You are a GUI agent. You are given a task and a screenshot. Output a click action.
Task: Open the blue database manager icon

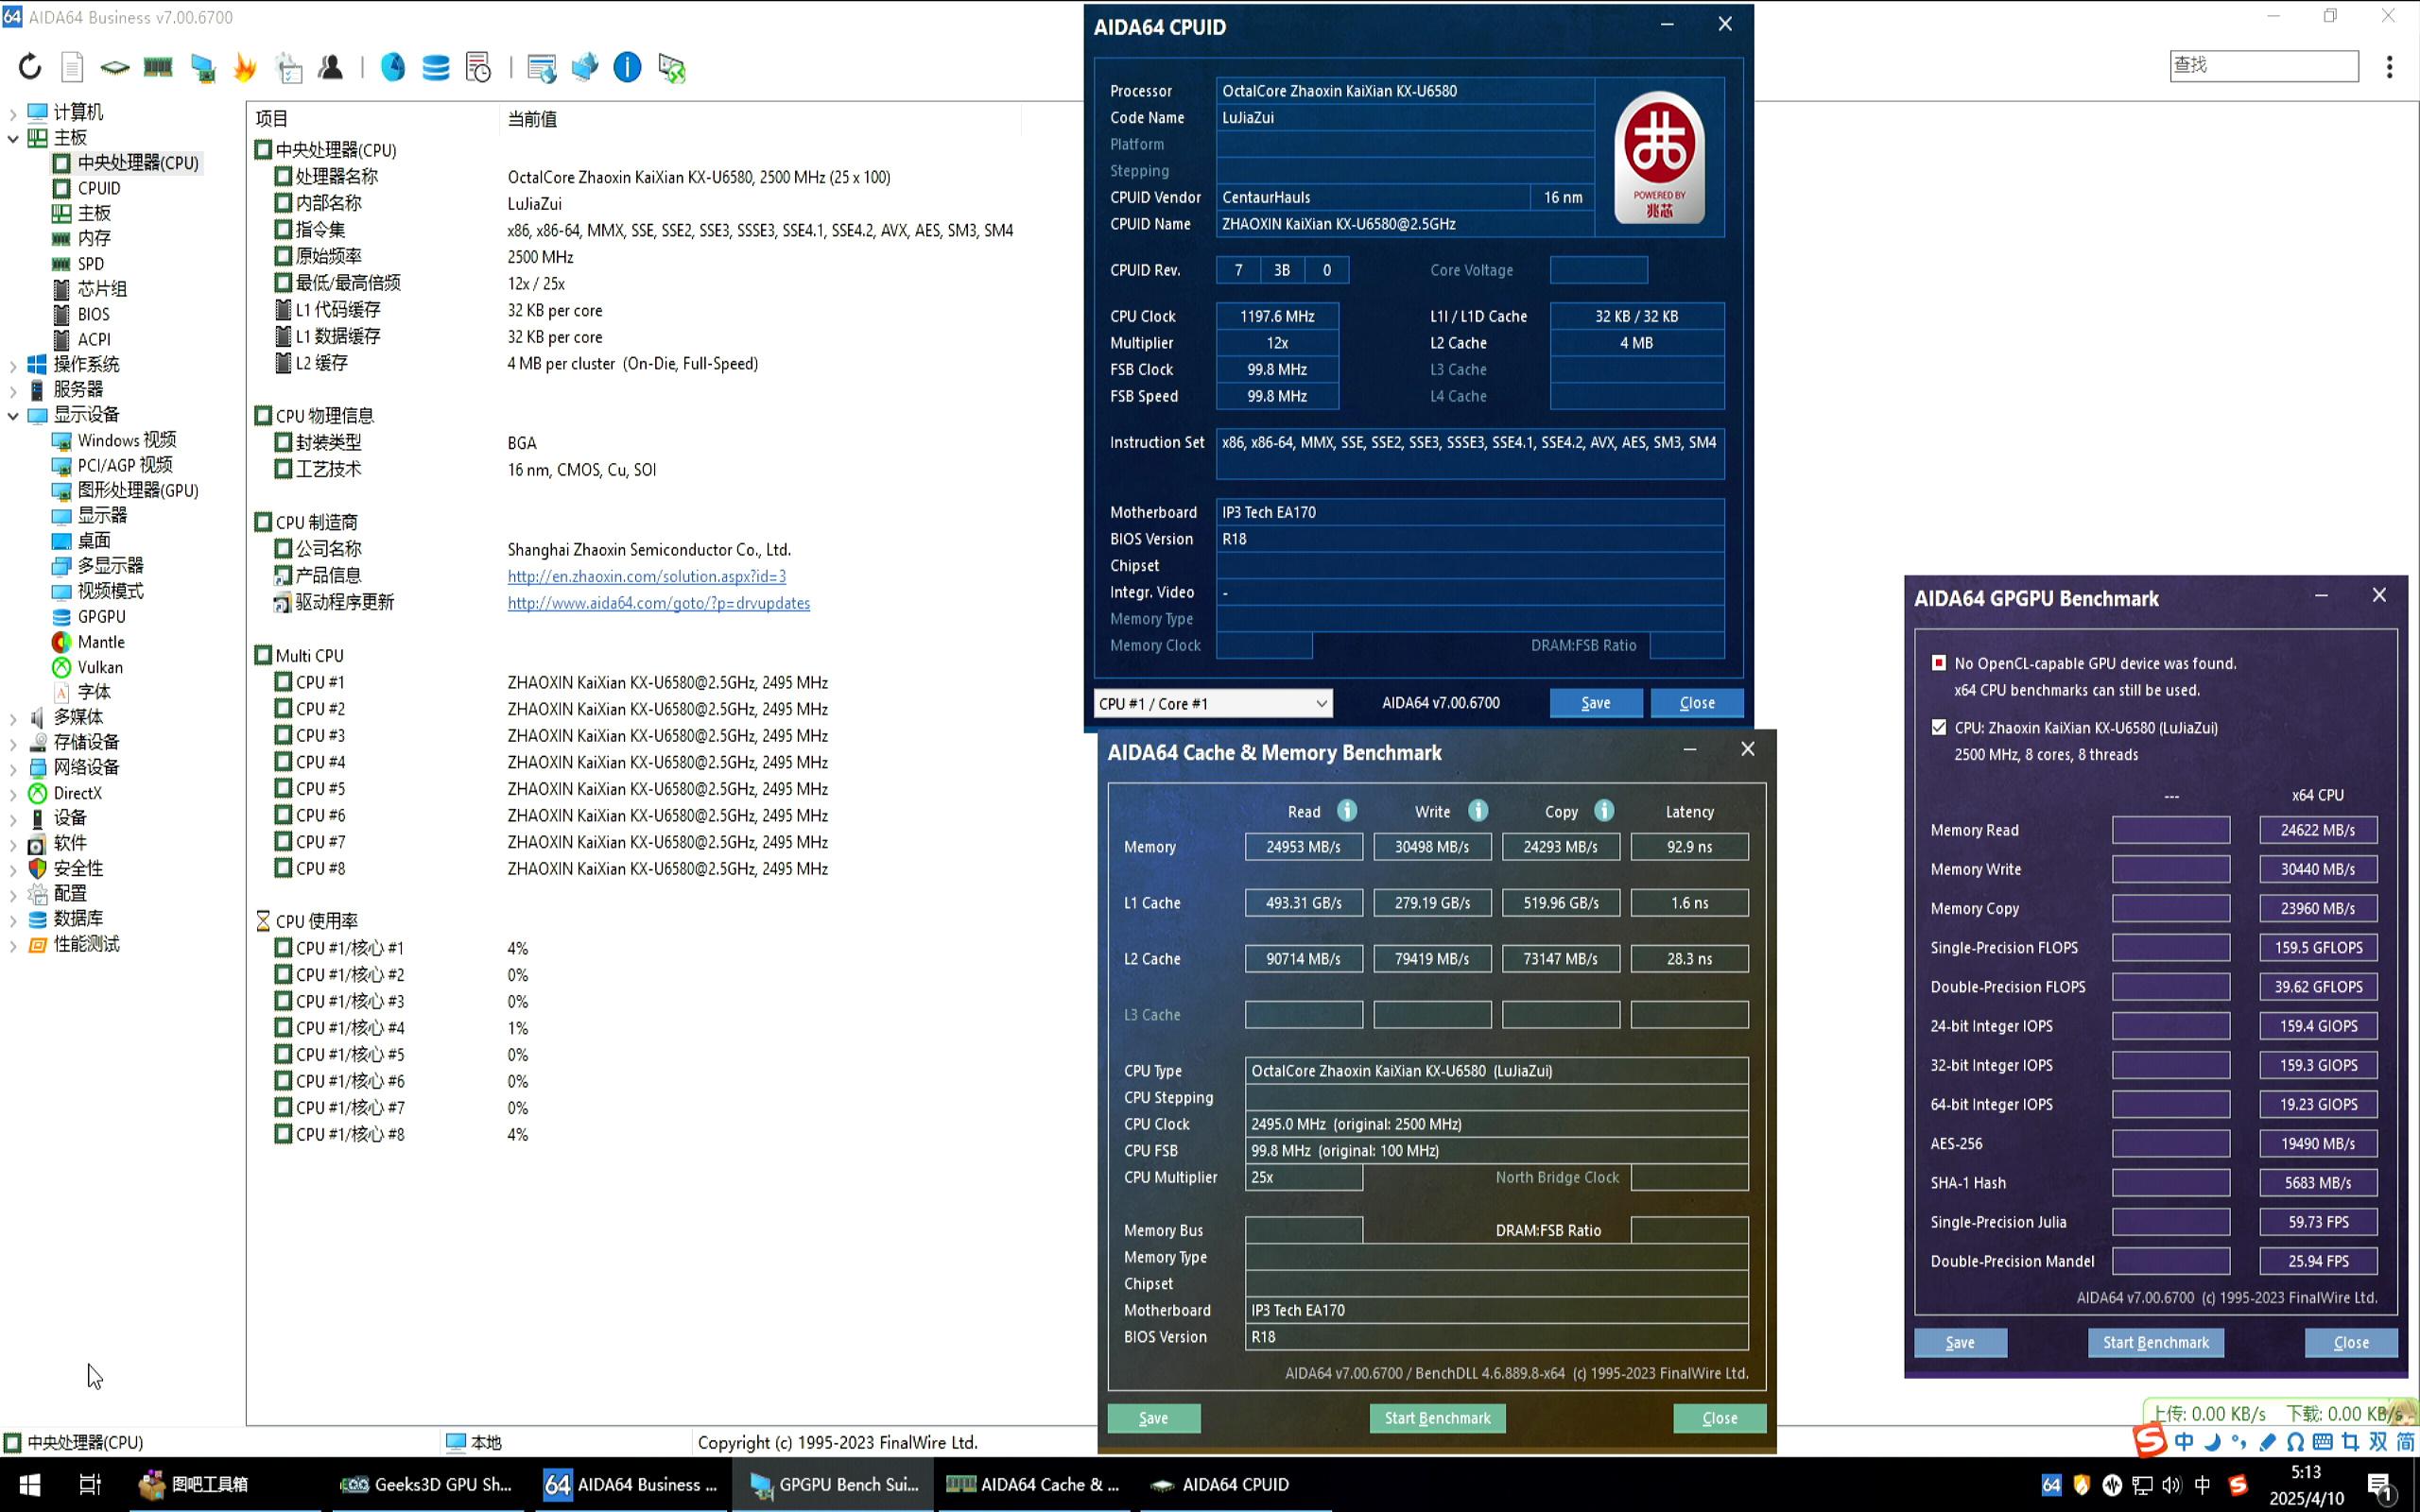point(435,67)
